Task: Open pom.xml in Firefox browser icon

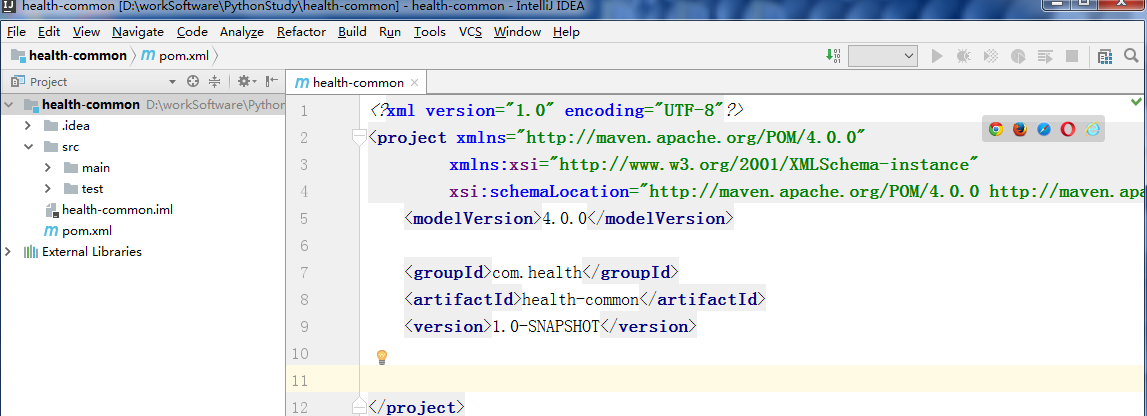Action: coord(1020,129)
